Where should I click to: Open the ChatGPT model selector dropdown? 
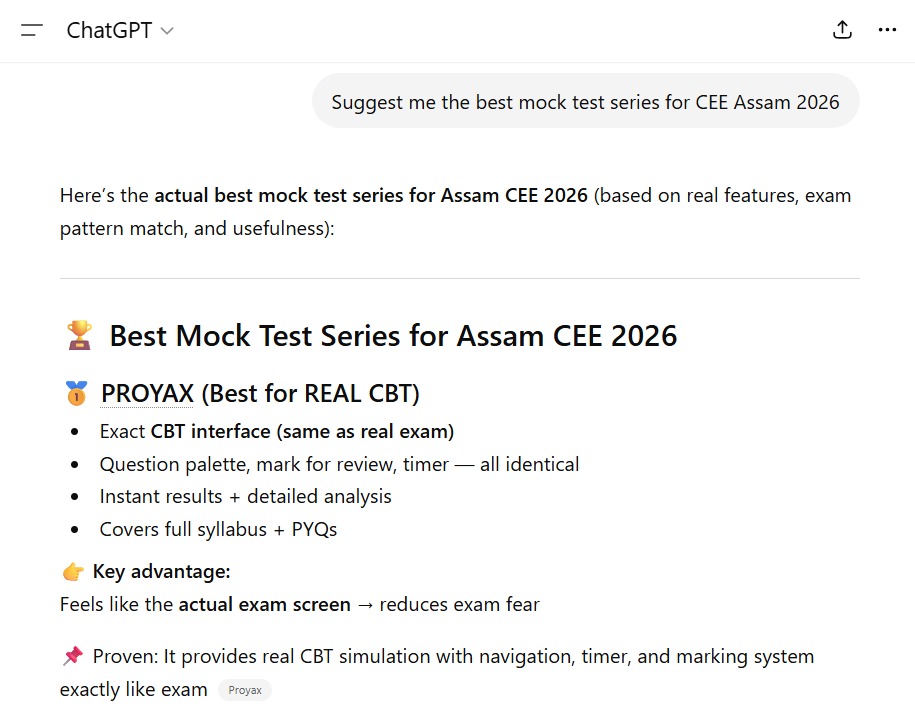(x=119, y=30)
